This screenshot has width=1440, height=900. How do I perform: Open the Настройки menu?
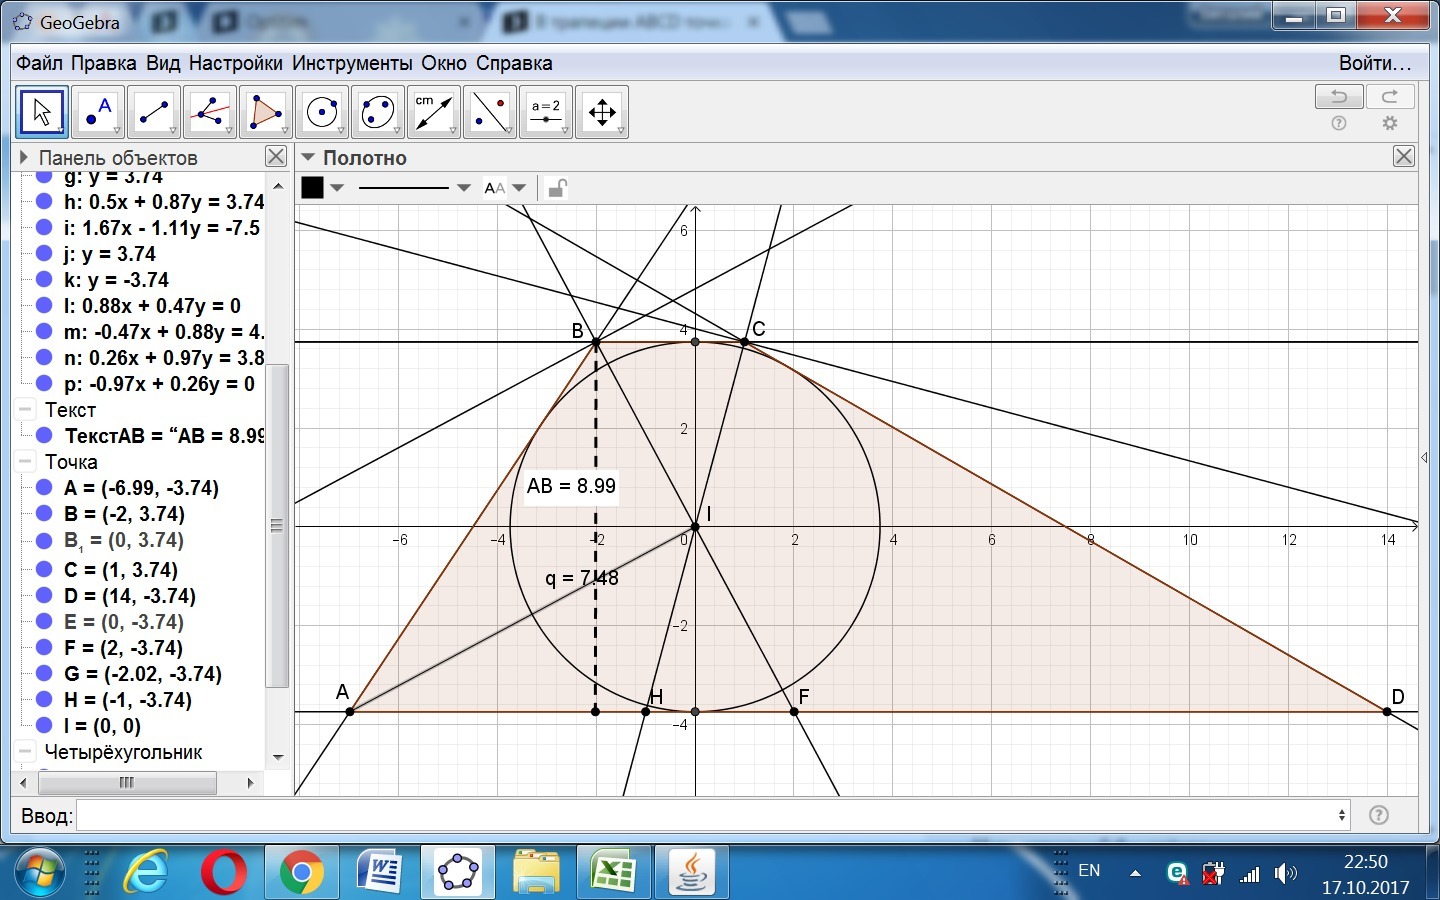click(236, 63)
